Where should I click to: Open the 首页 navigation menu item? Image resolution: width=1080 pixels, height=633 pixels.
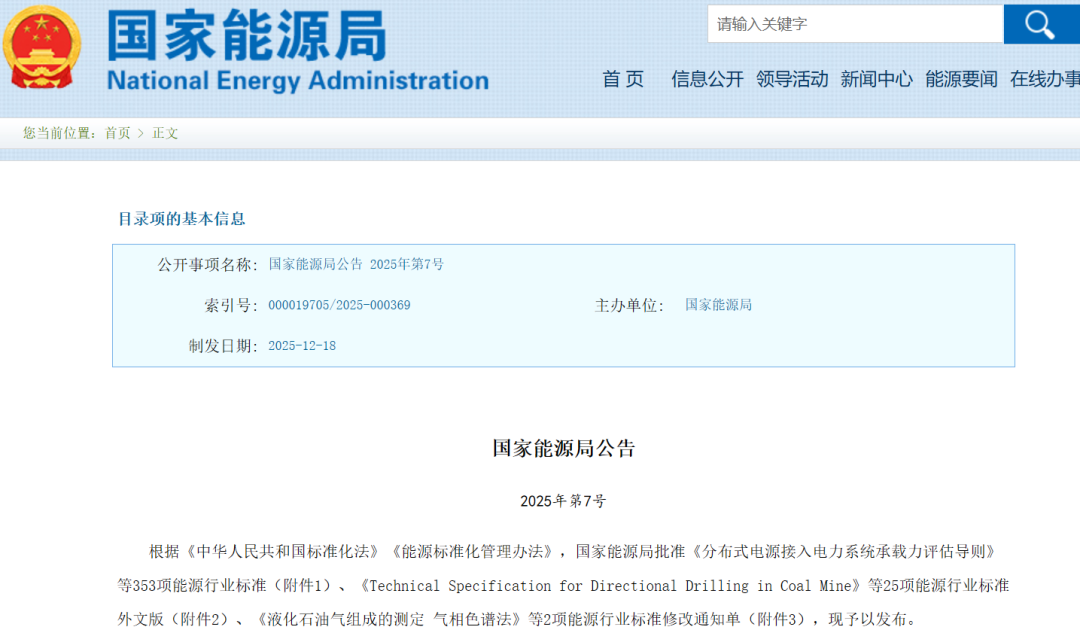click(x=624, y=79)
